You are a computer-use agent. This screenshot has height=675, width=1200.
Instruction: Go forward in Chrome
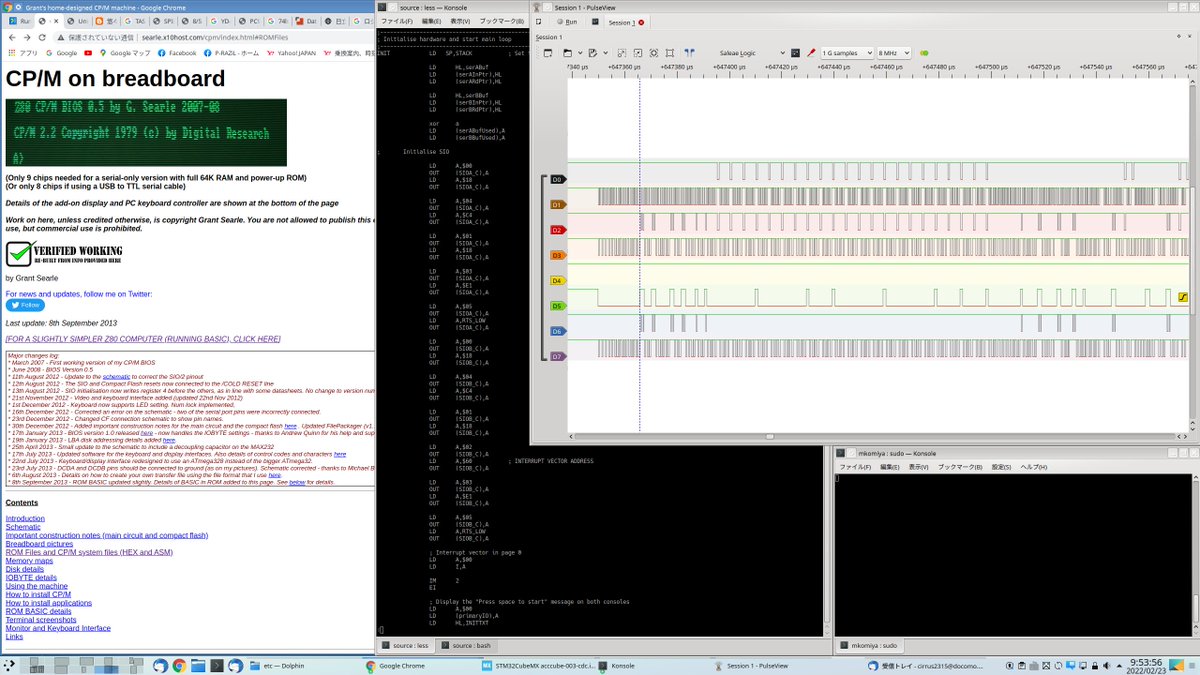coord(27,37)
